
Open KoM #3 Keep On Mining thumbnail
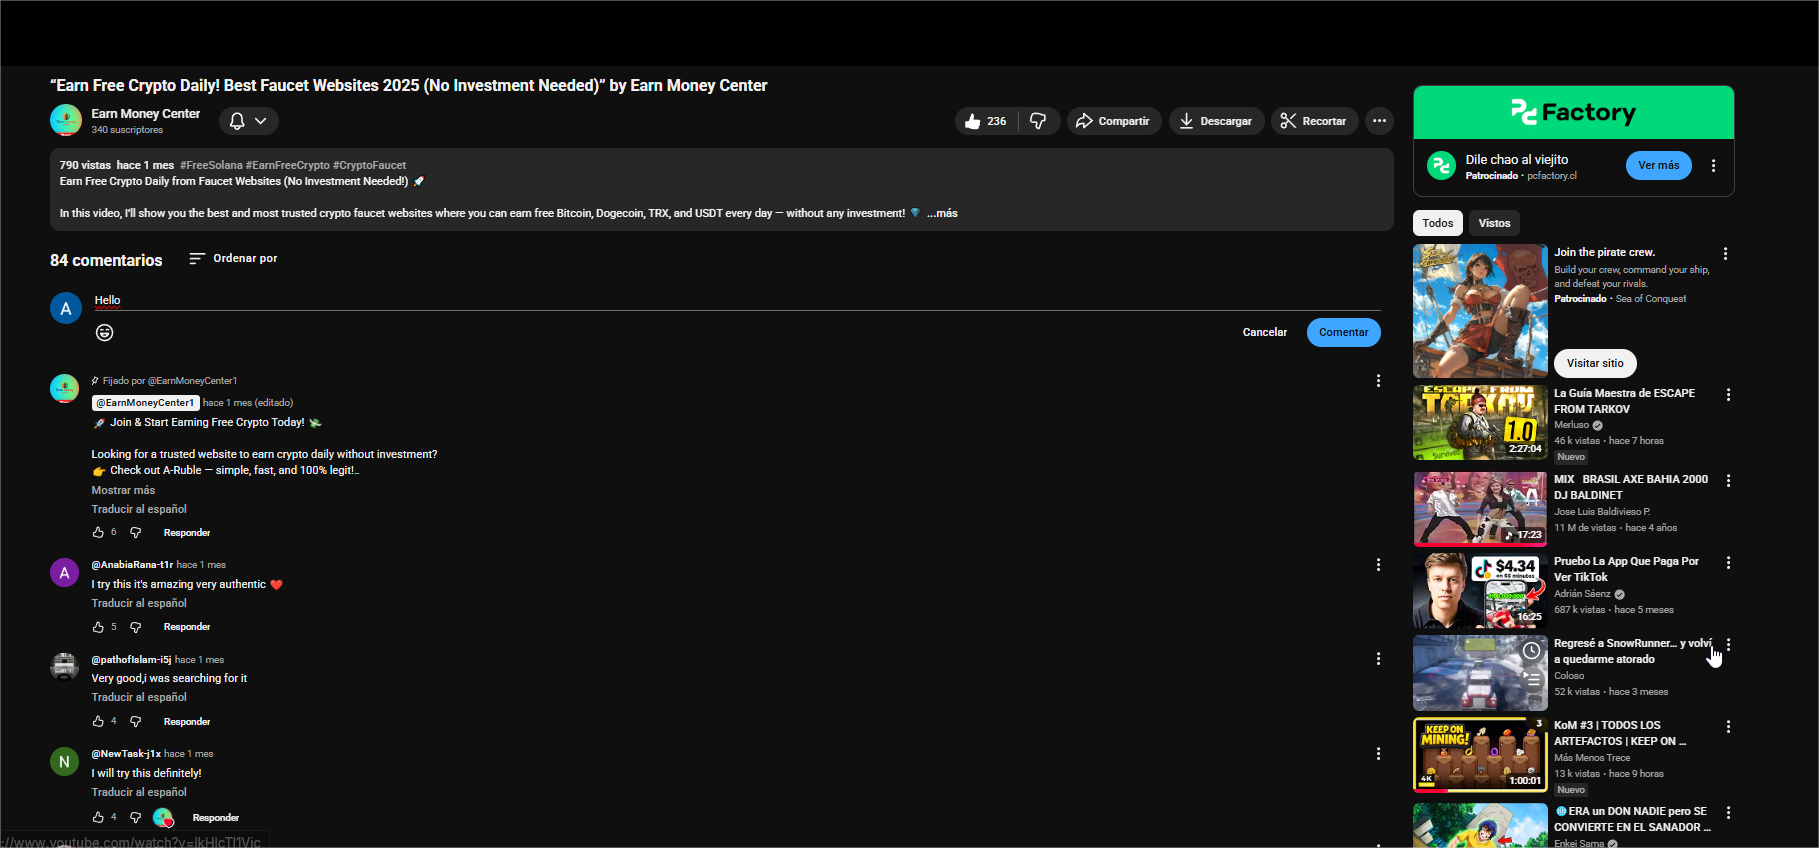pos(1480,755)
